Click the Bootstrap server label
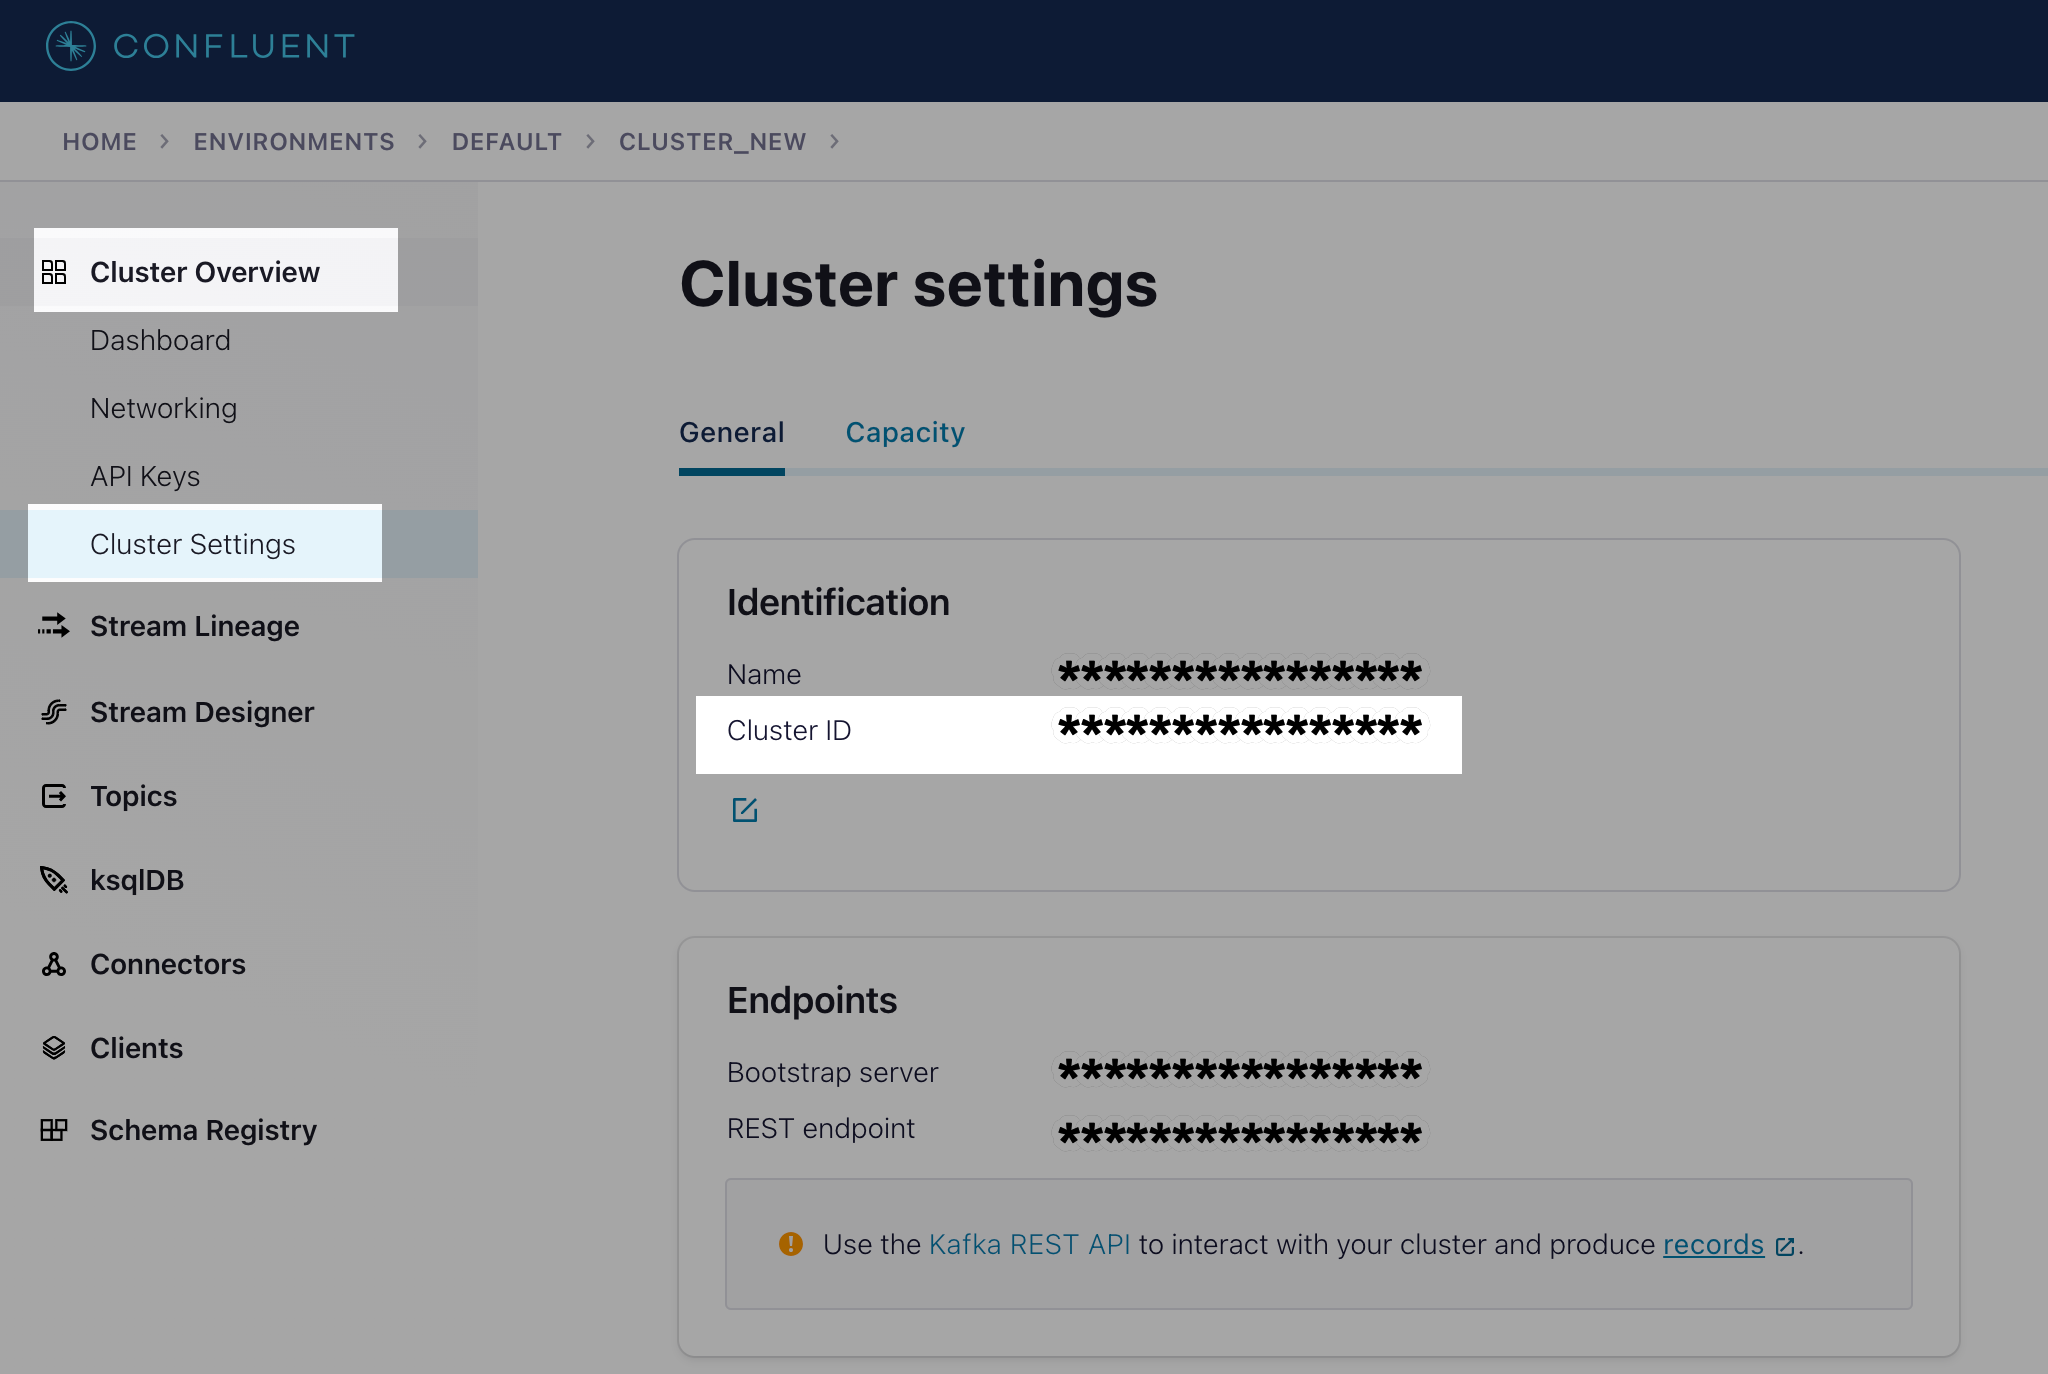The image size is (2048, 1374). pos(832,1072)
